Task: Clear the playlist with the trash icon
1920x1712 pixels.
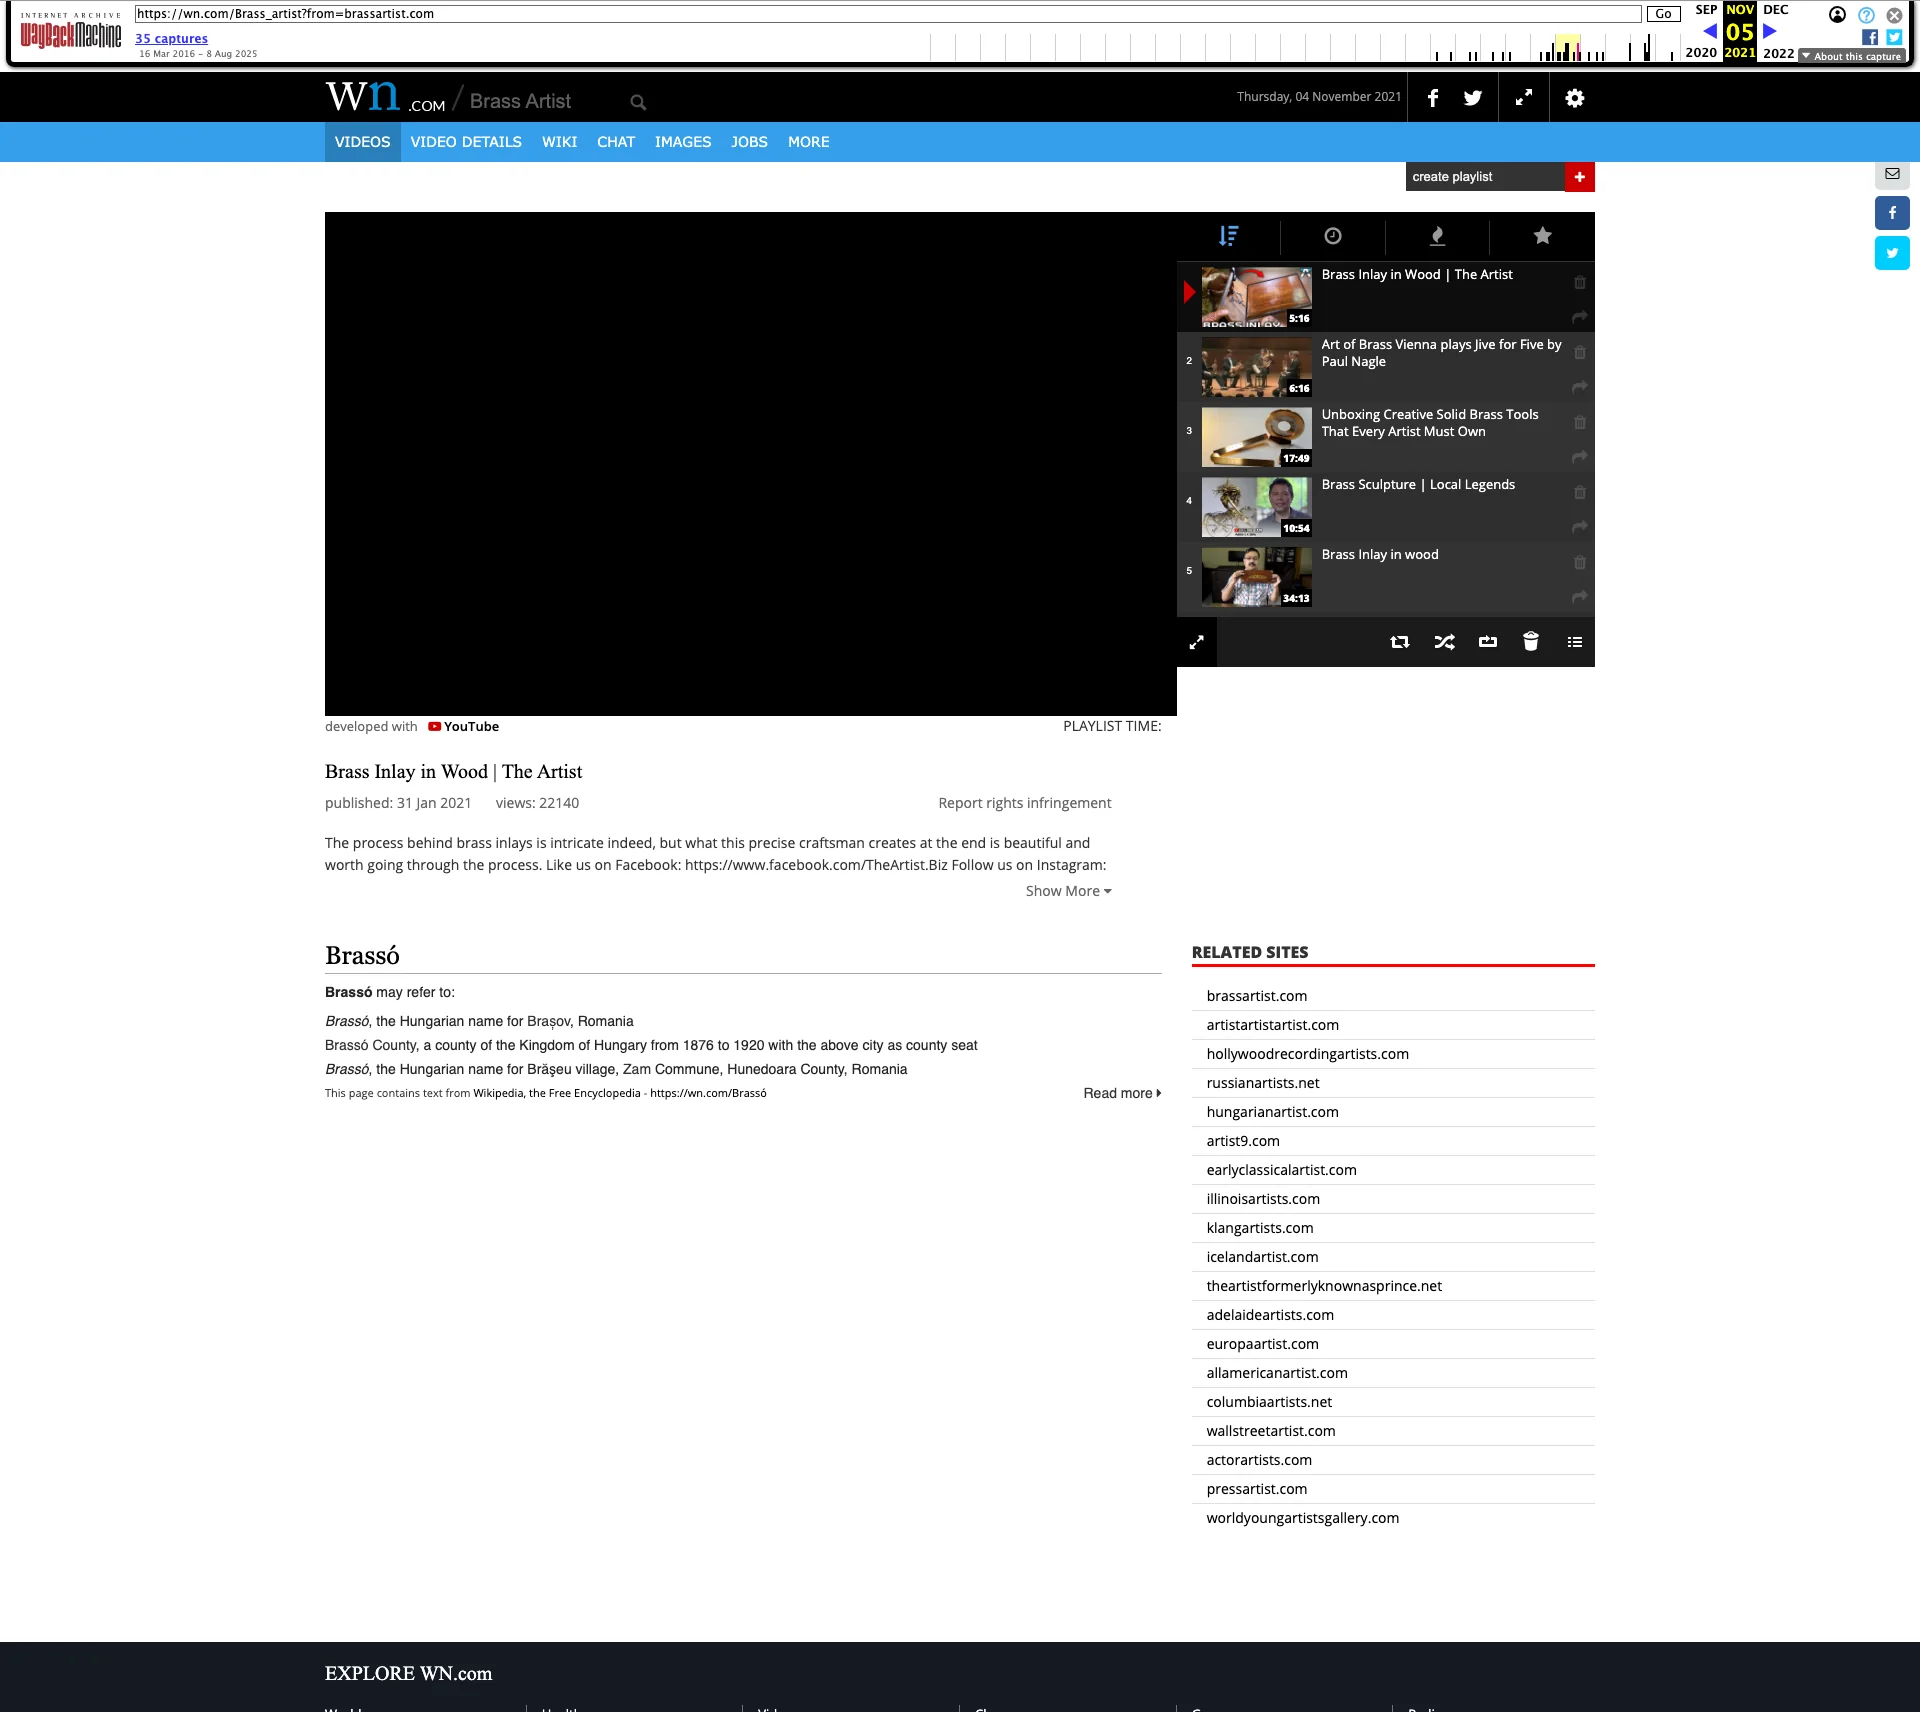Action: coord(1529,642)
